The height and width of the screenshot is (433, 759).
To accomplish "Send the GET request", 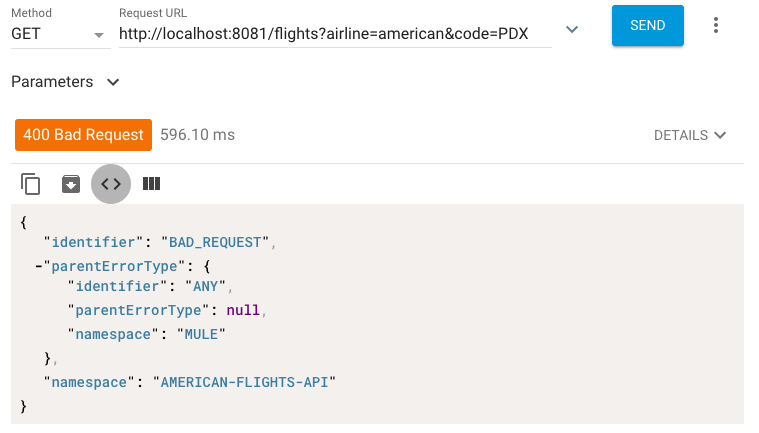I will coord(648,26).
